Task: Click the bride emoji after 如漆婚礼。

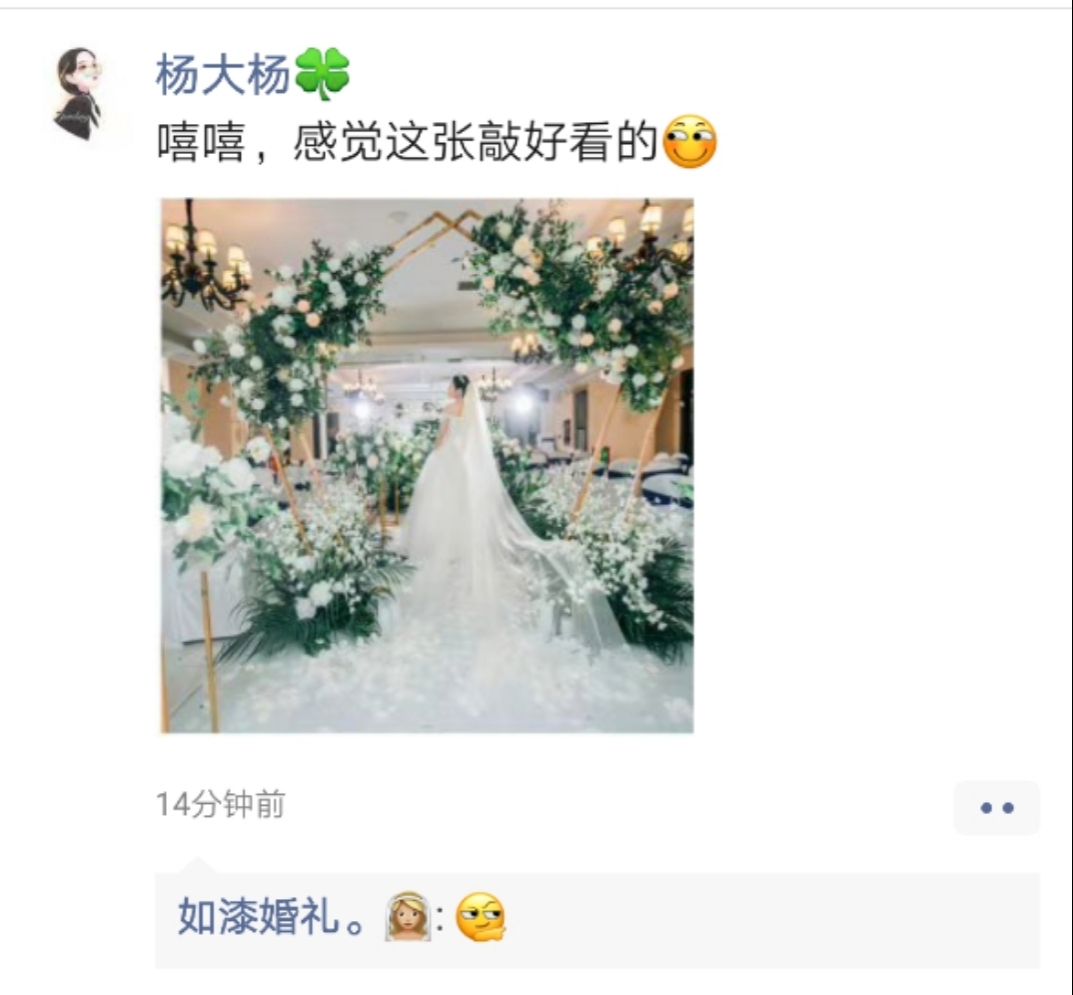Action: click(408, 917)
